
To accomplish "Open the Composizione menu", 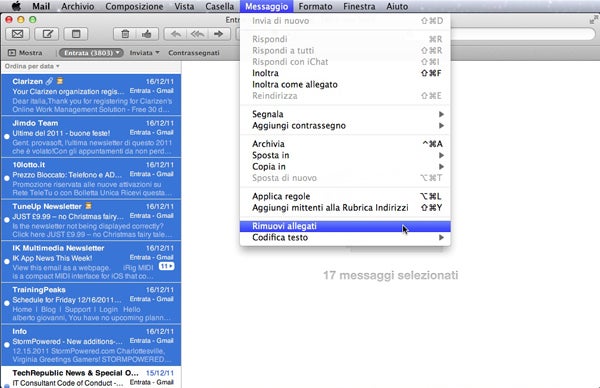I will pos(134,7).
